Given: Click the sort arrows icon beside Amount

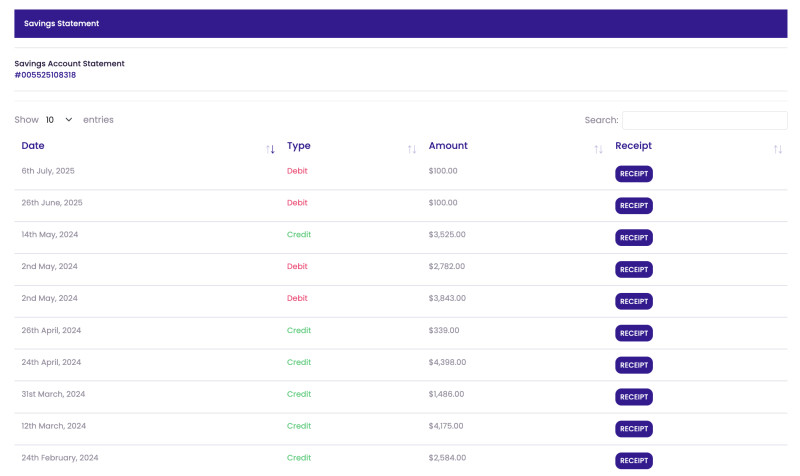Looking at the screenshot, I should 598,149.
